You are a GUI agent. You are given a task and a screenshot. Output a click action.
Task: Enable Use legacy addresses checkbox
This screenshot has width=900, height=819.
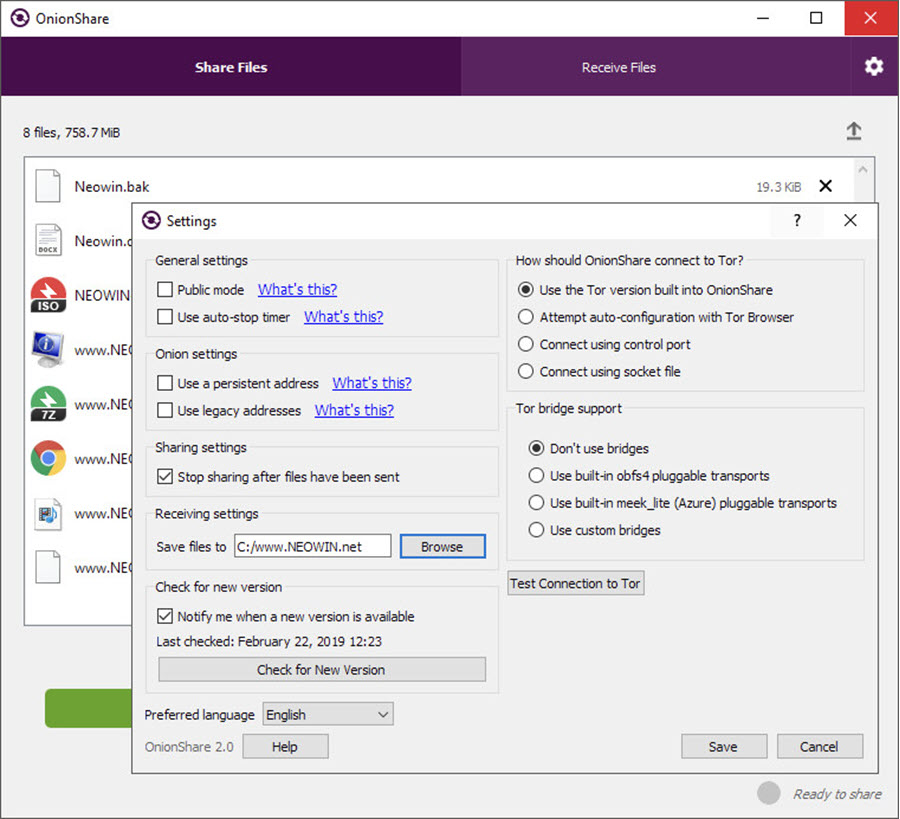click(x=165, y=410)
